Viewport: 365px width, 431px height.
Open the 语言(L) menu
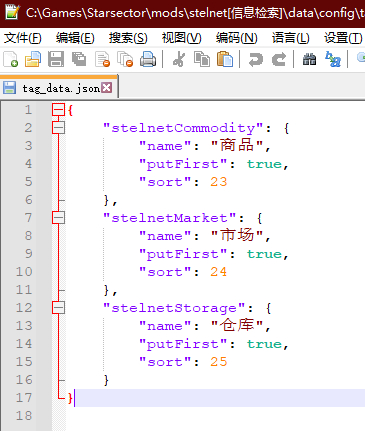coord(290,38)
